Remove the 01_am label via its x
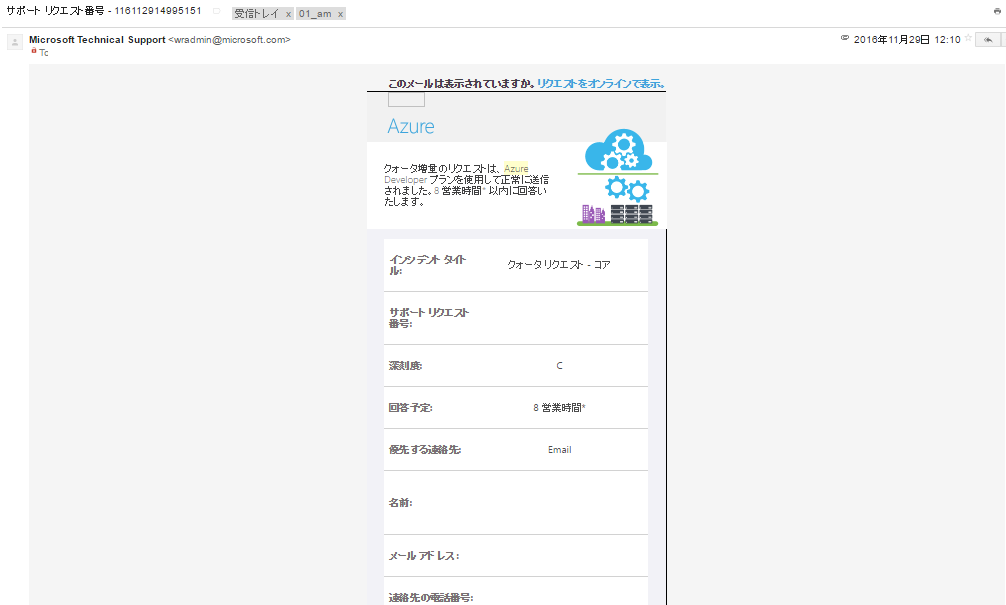Screen dimensions: 1006x605 tap(340, 14)
